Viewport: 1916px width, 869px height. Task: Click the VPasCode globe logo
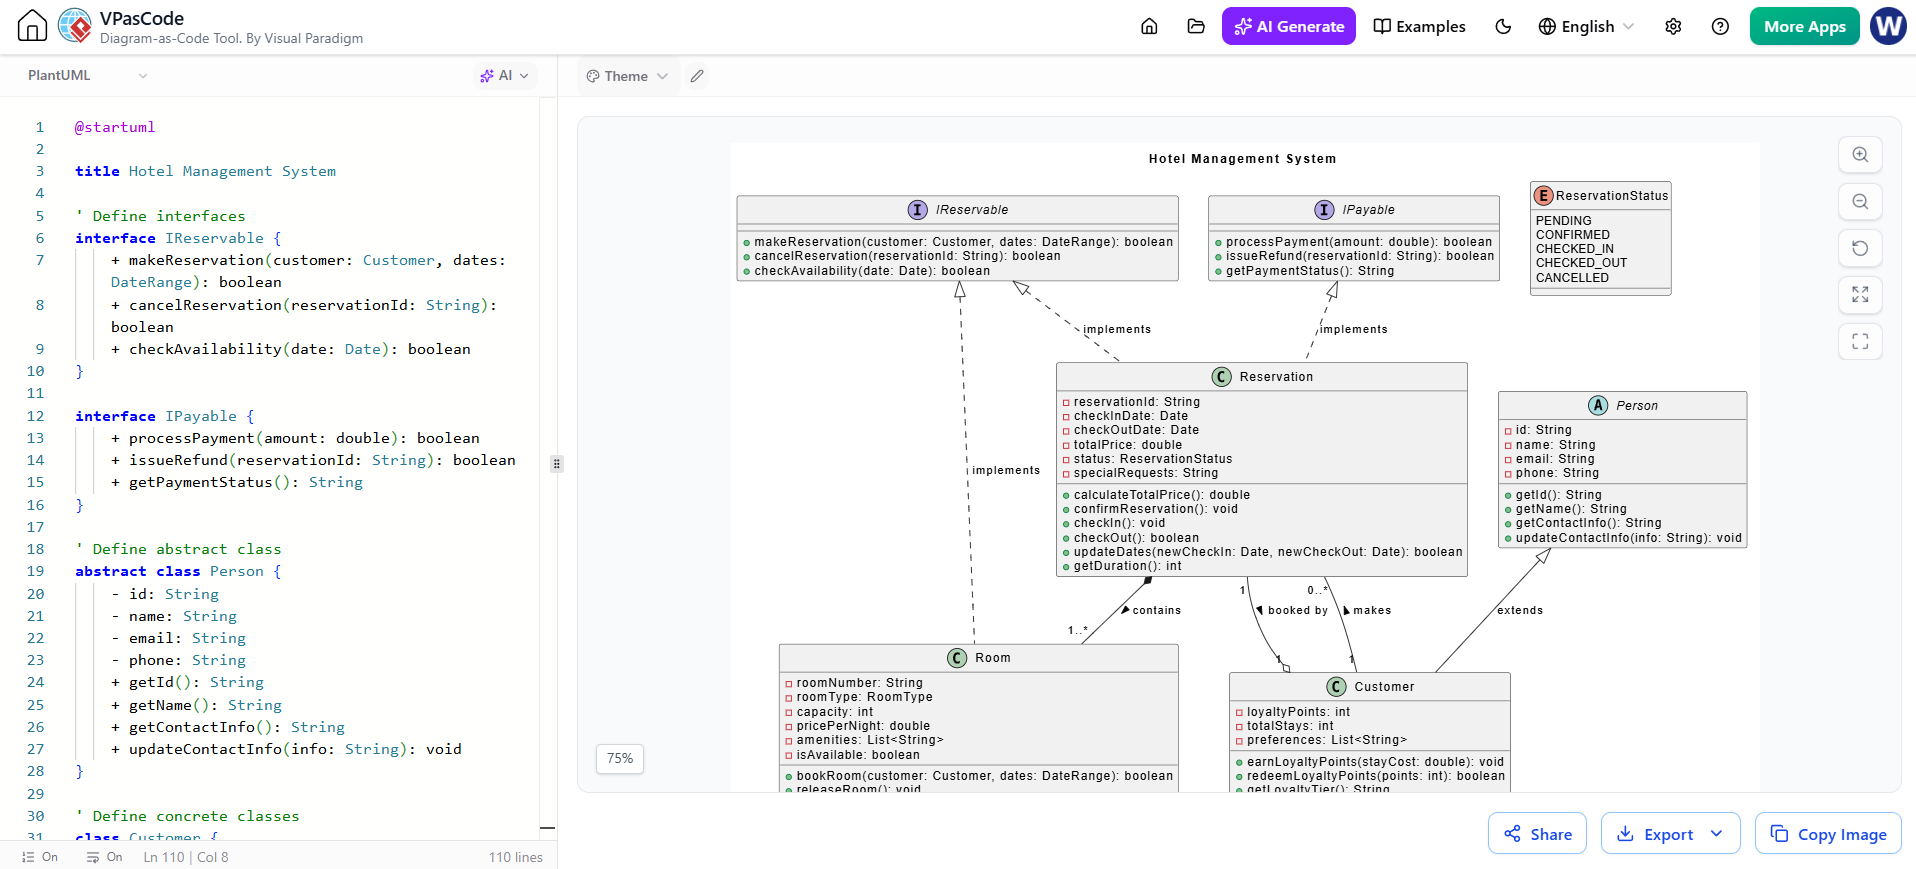[x=75, y=26]
